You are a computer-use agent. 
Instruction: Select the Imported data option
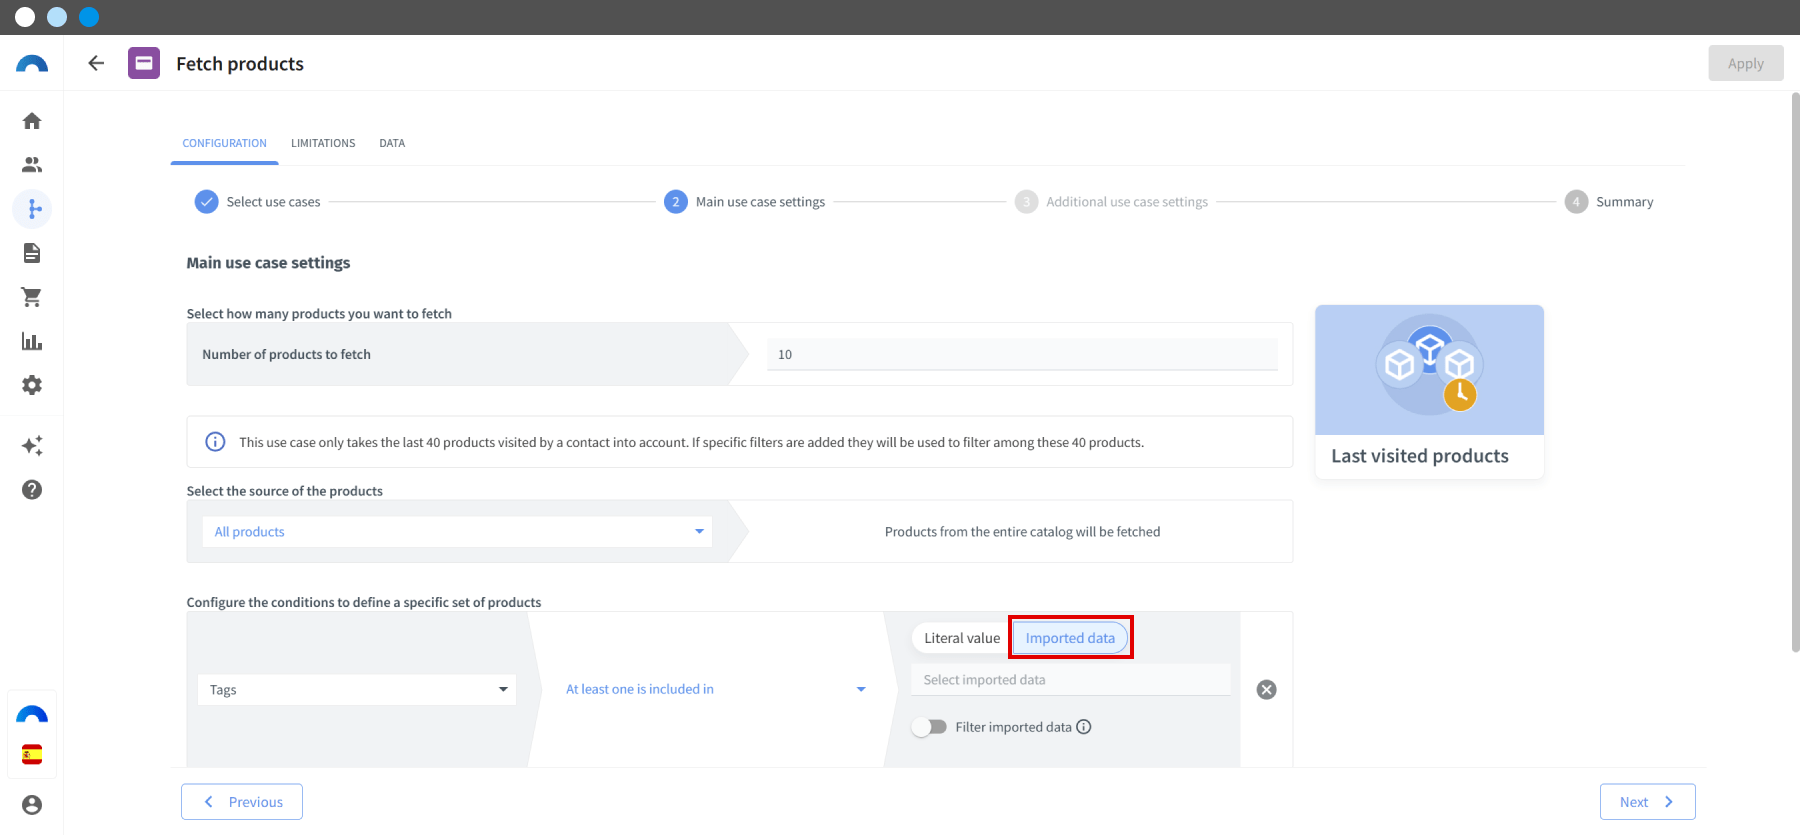pyautogui.click(x=1070, y=638)
